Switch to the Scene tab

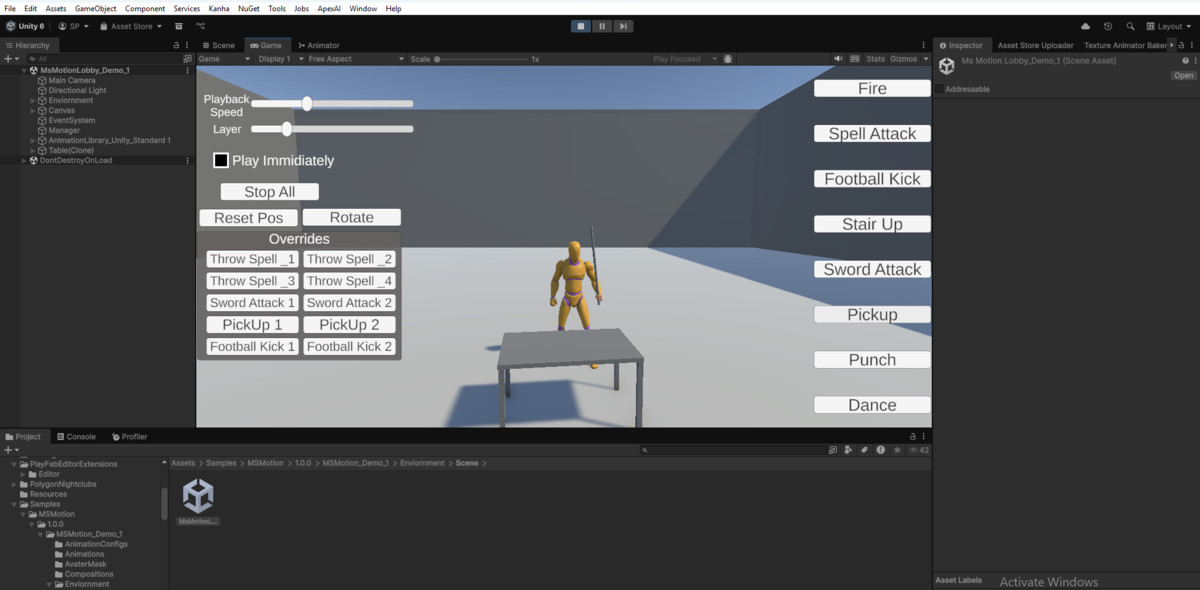(x=218, y=45)
